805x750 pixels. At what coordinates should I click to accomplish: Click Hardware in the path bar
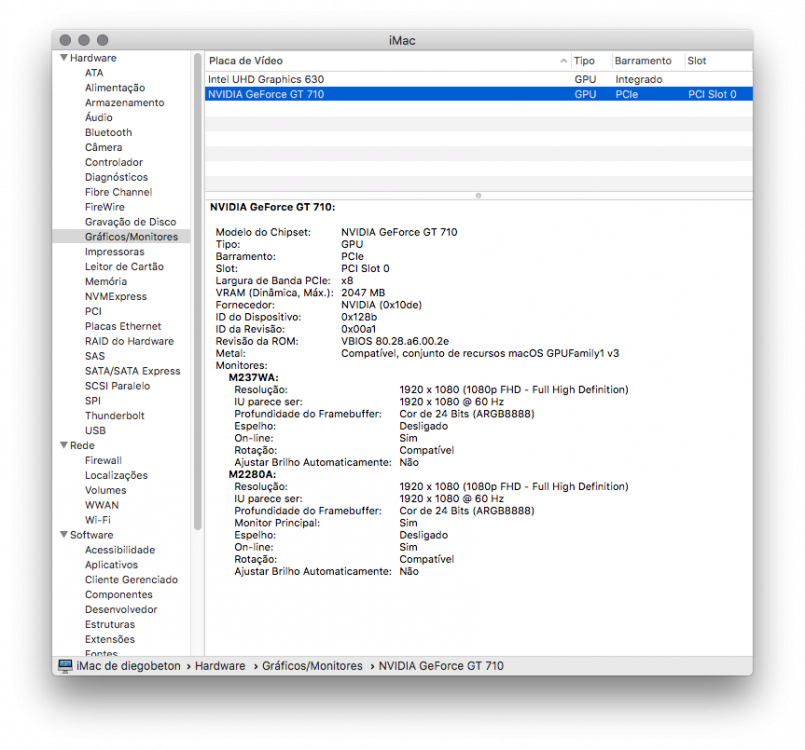coord(220,666)
